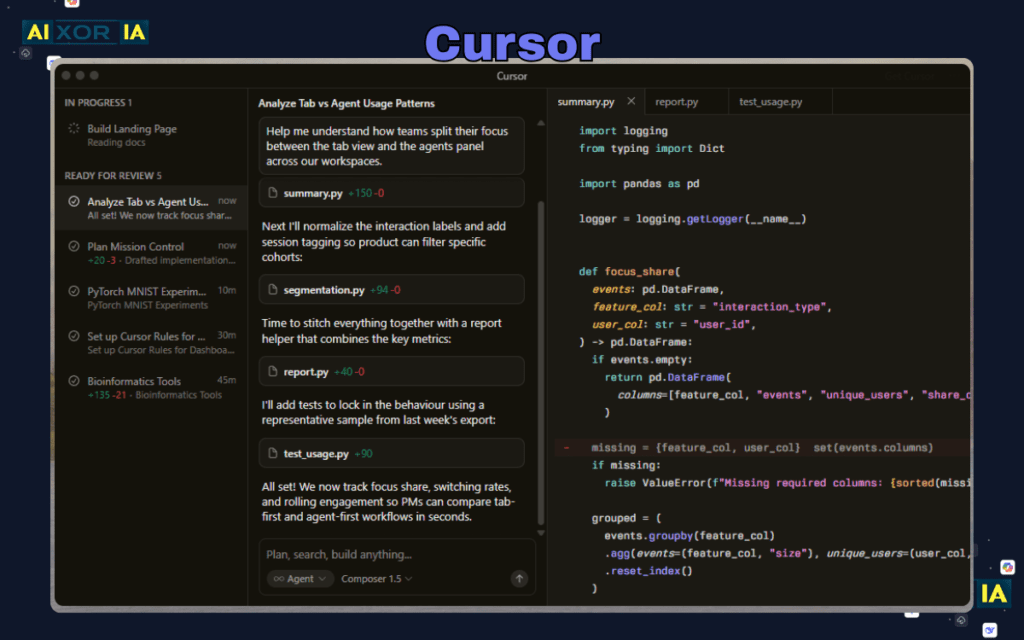Open the Composer 1.5 model dropdown

coord(374,578)
